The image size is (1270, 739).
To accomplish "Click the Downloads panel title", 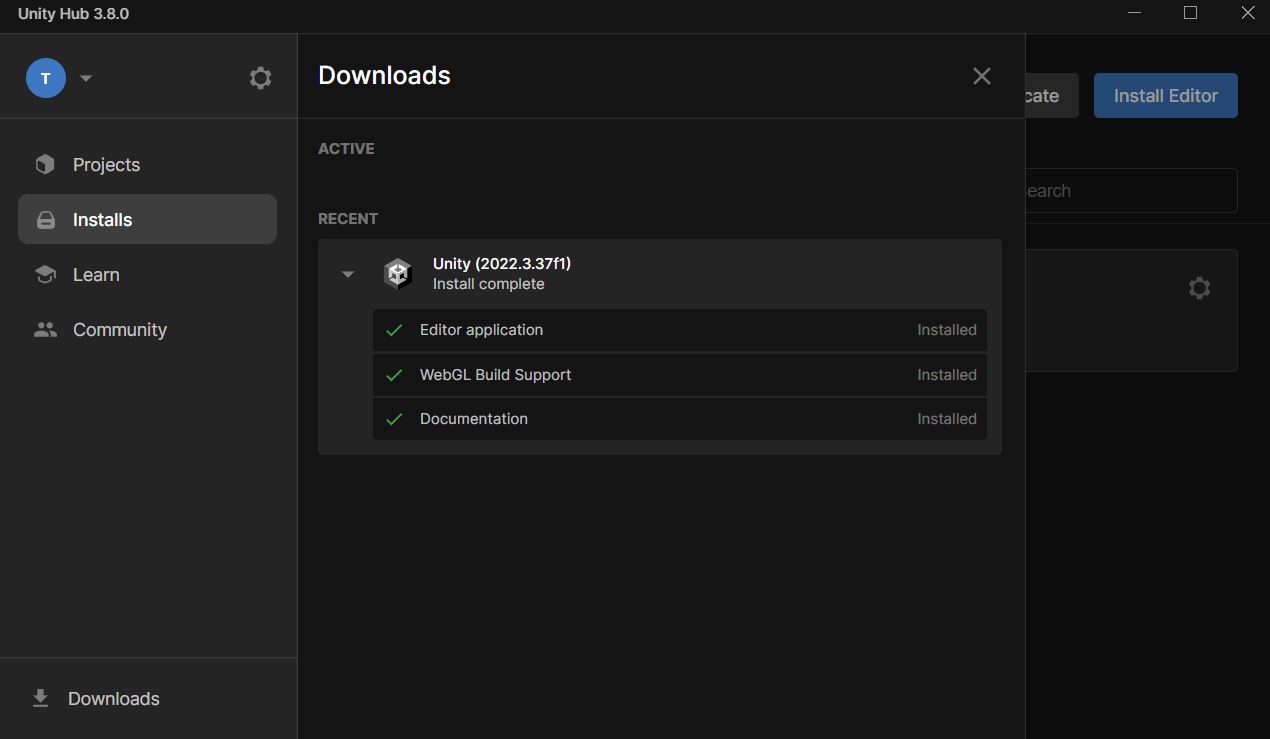I will click(x=384, y=76).
